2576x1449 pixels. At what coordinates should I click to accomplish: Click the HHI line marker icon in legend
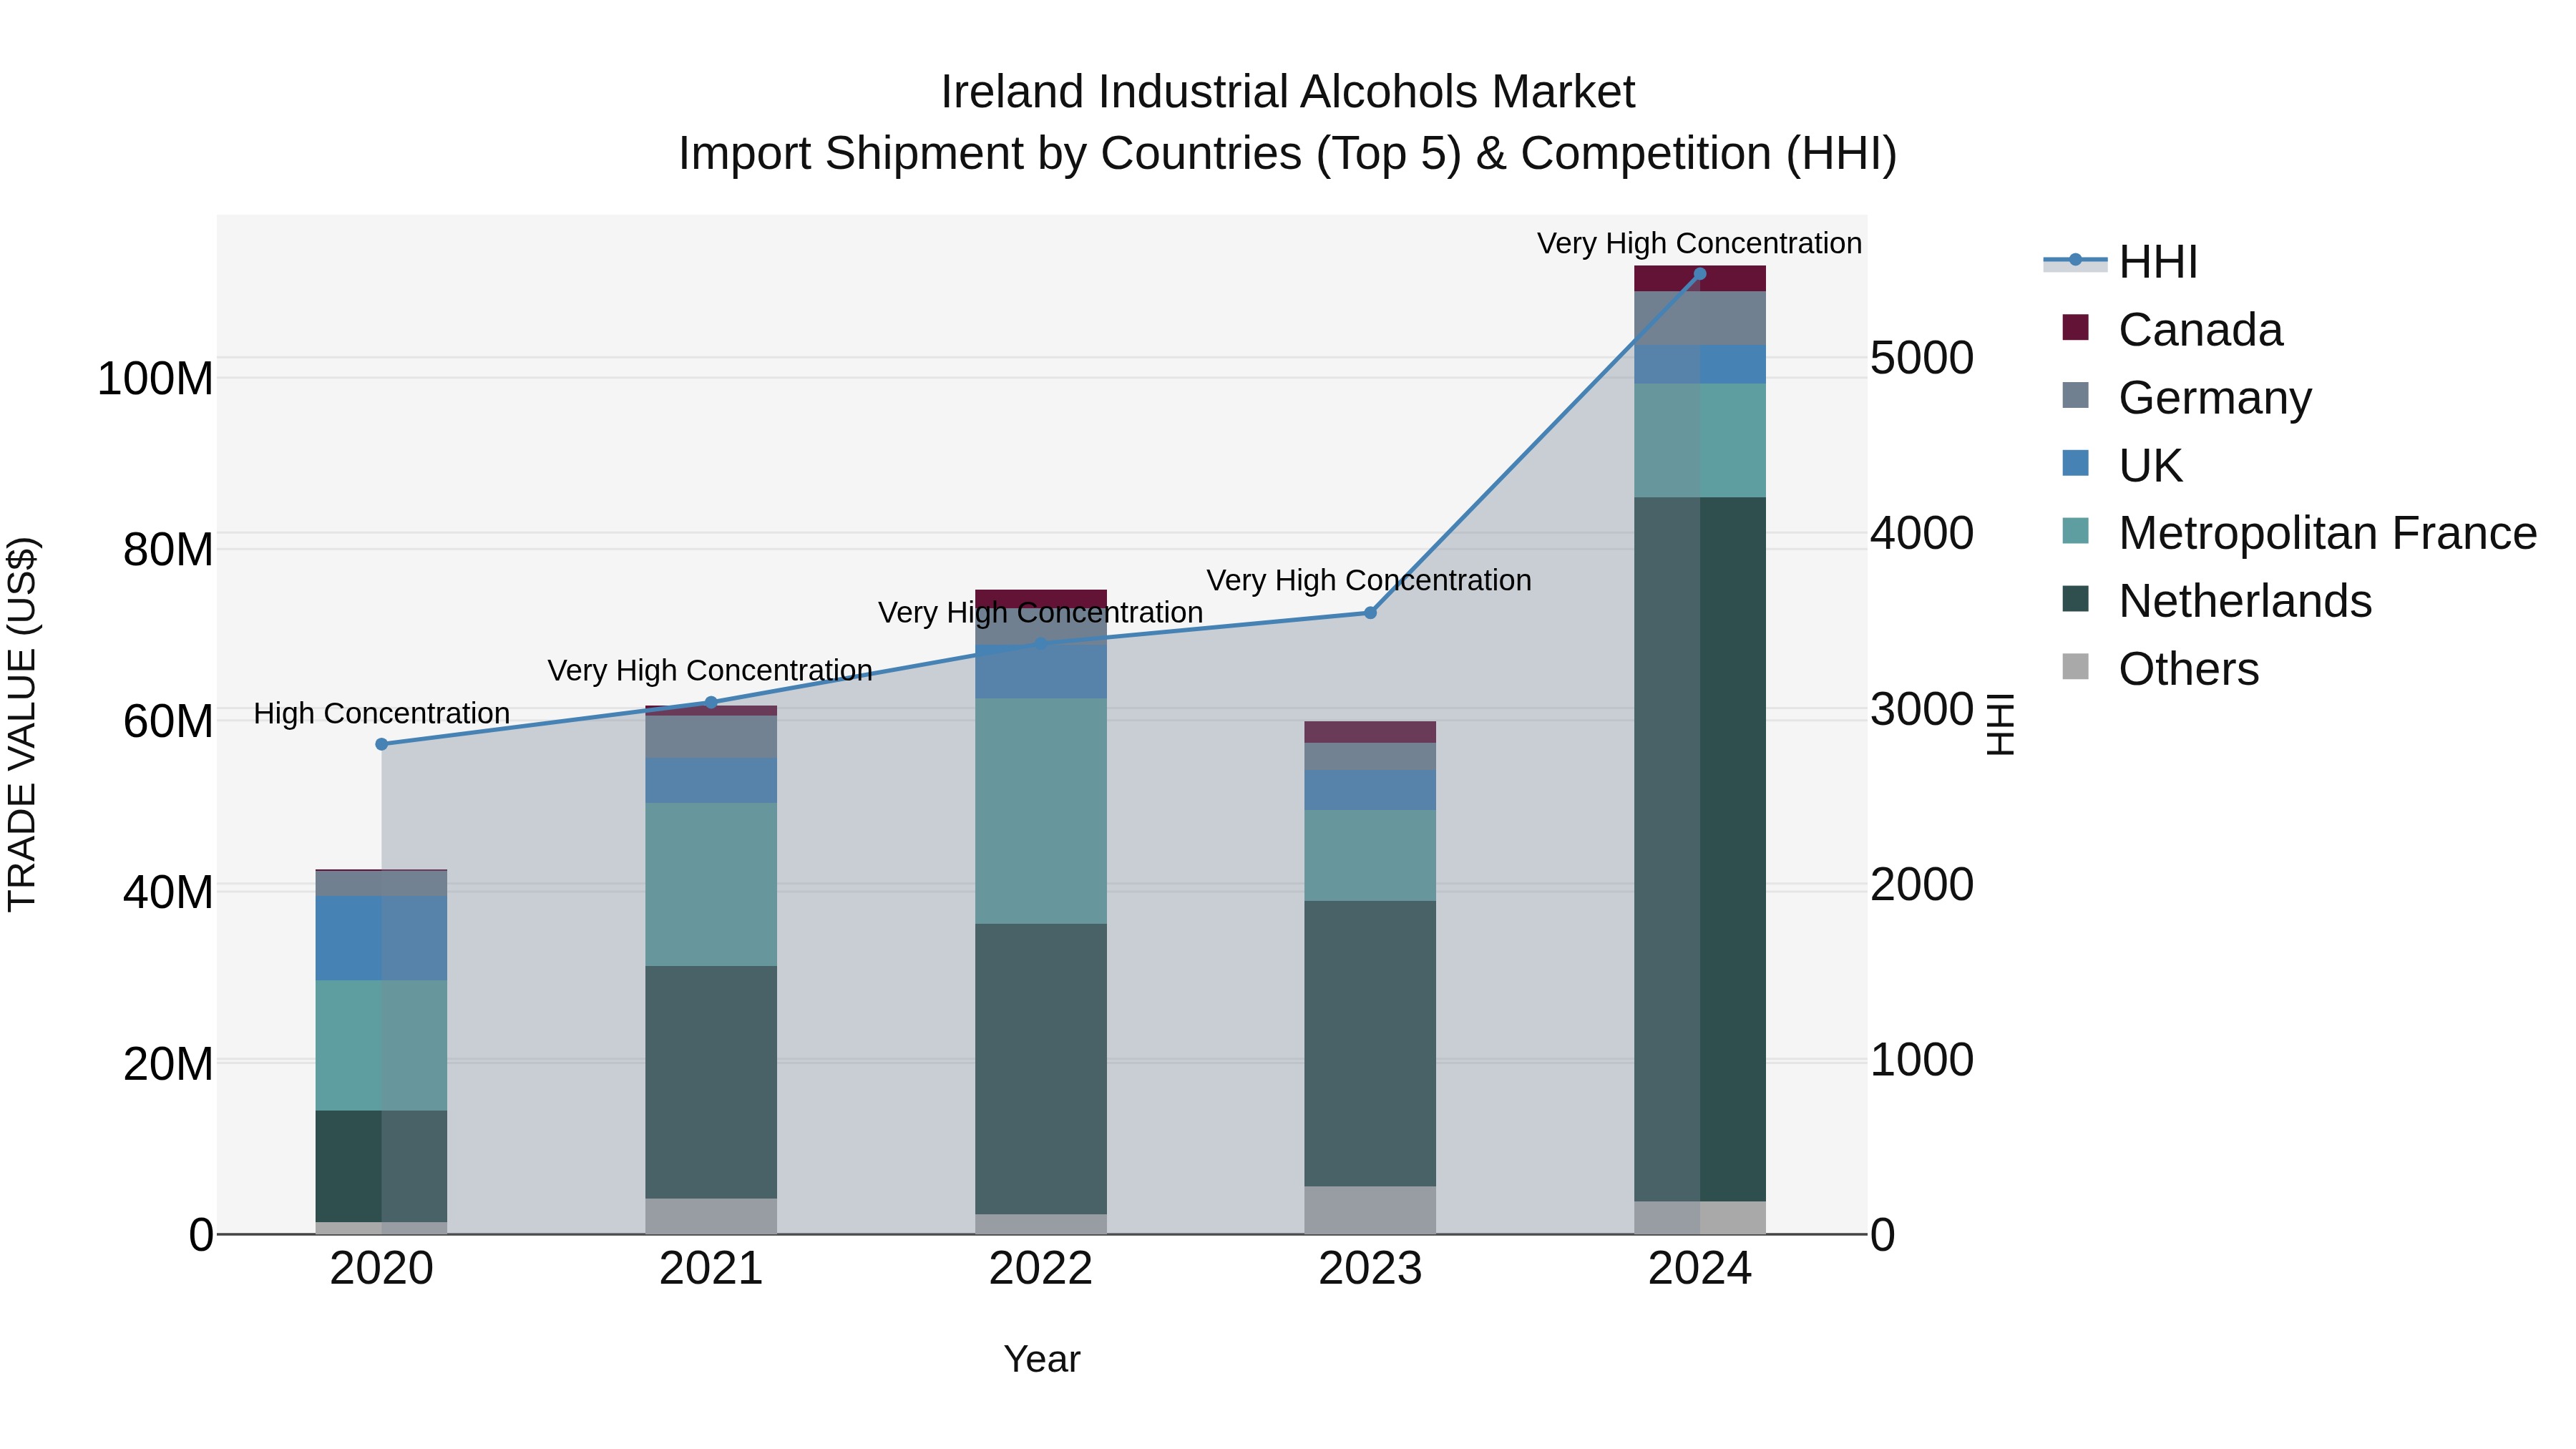2075,261
